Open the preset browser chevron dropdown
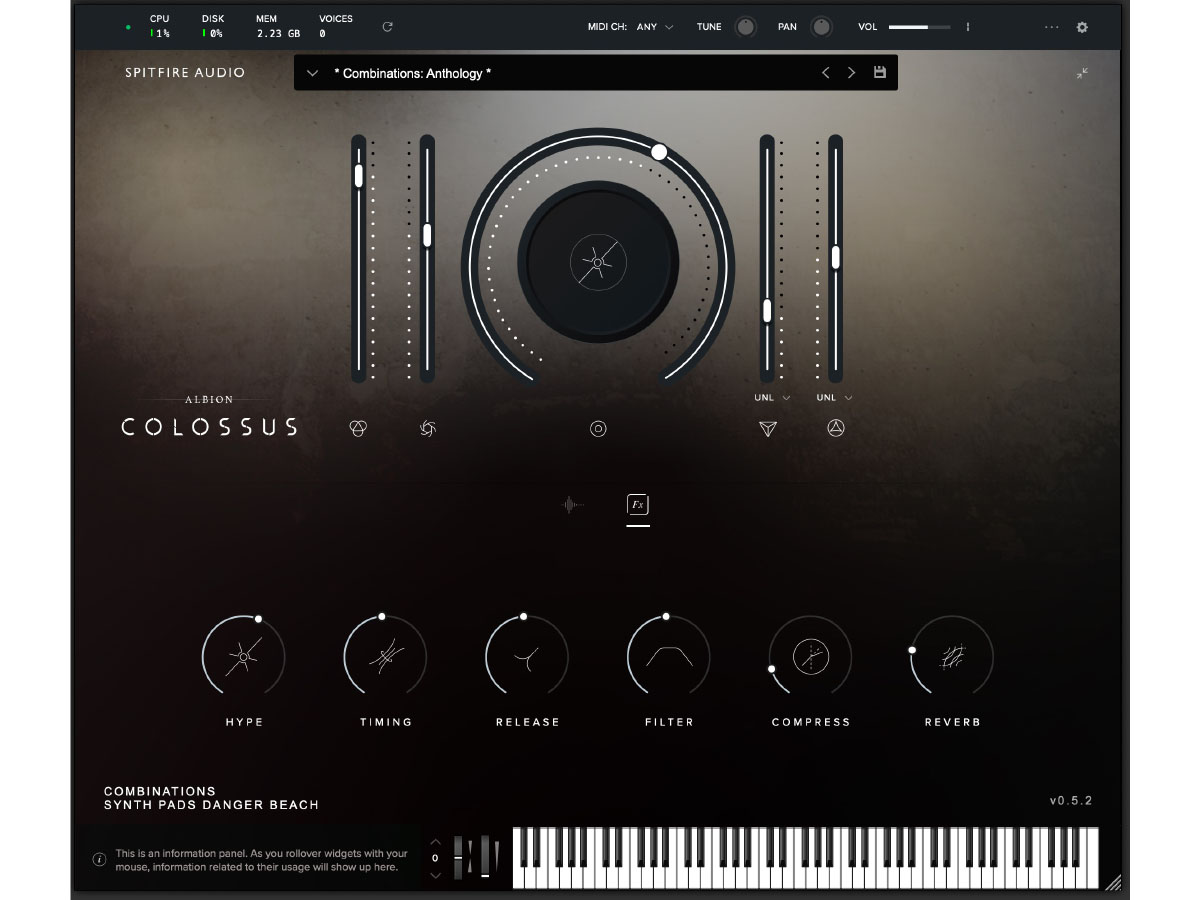 (313, 73)
